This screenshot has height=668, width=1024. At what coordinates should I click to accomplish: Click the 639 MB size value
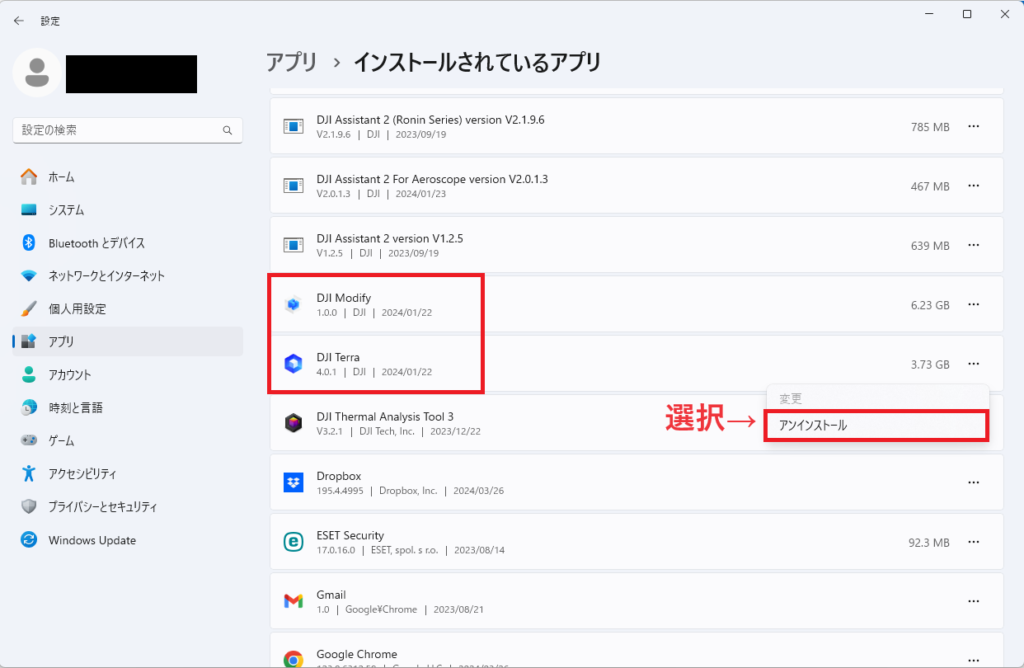[930, 246]
